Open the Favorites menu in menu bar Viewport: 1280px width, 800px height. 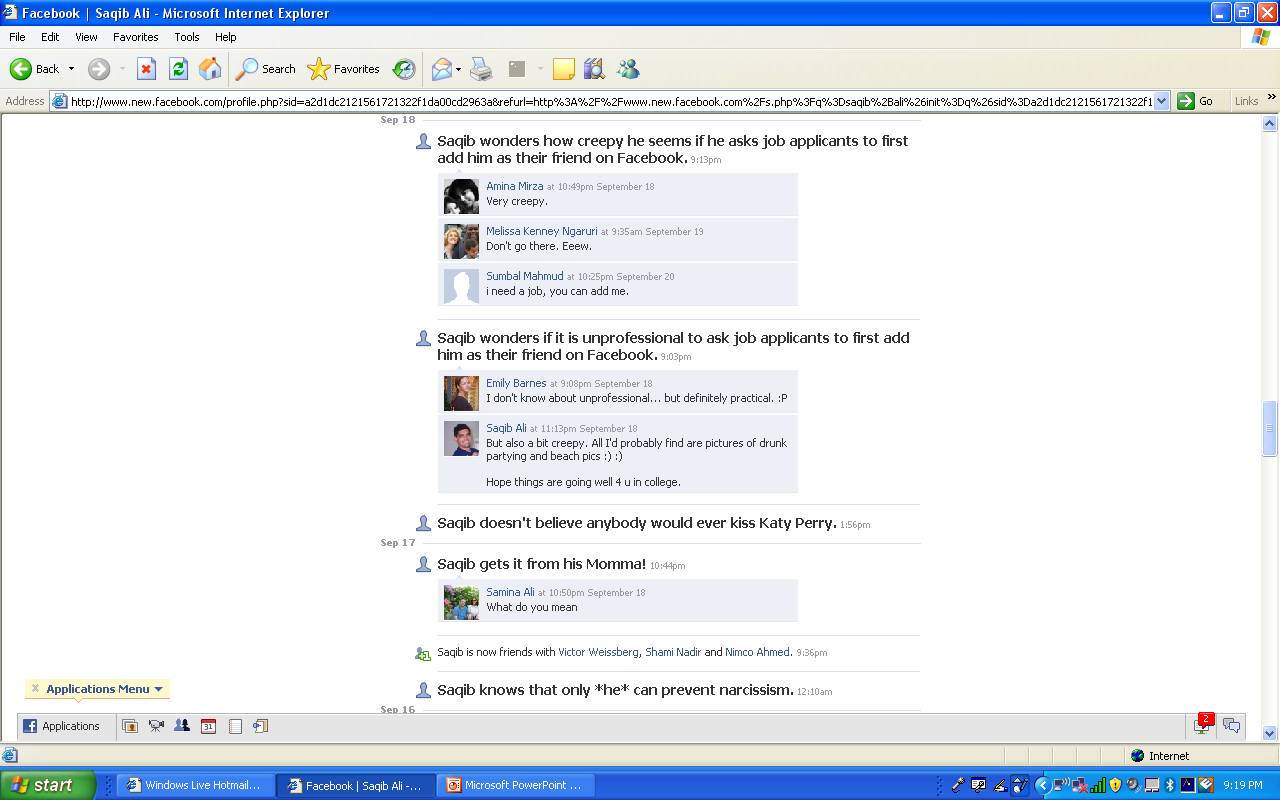tap(135, 37)
